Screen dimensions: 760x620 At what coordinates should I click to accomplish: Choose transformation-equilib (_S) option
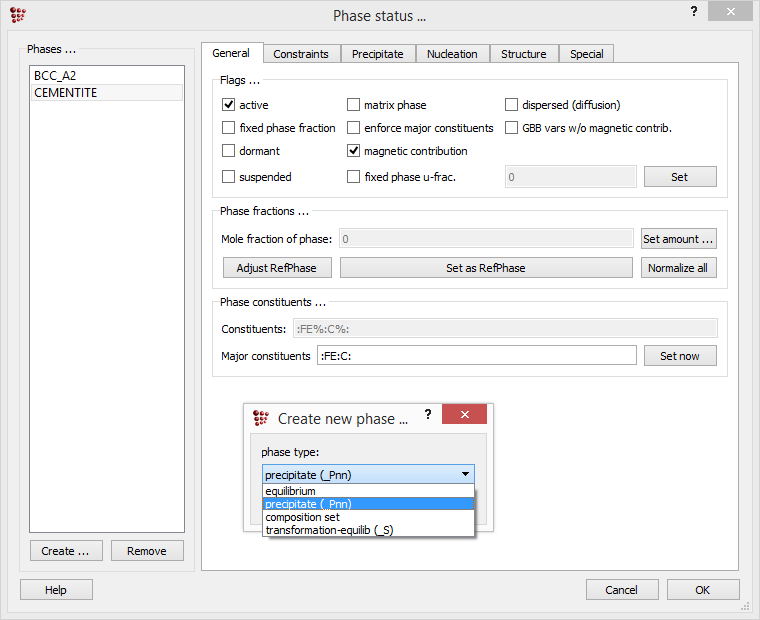(x=329, y=530)
